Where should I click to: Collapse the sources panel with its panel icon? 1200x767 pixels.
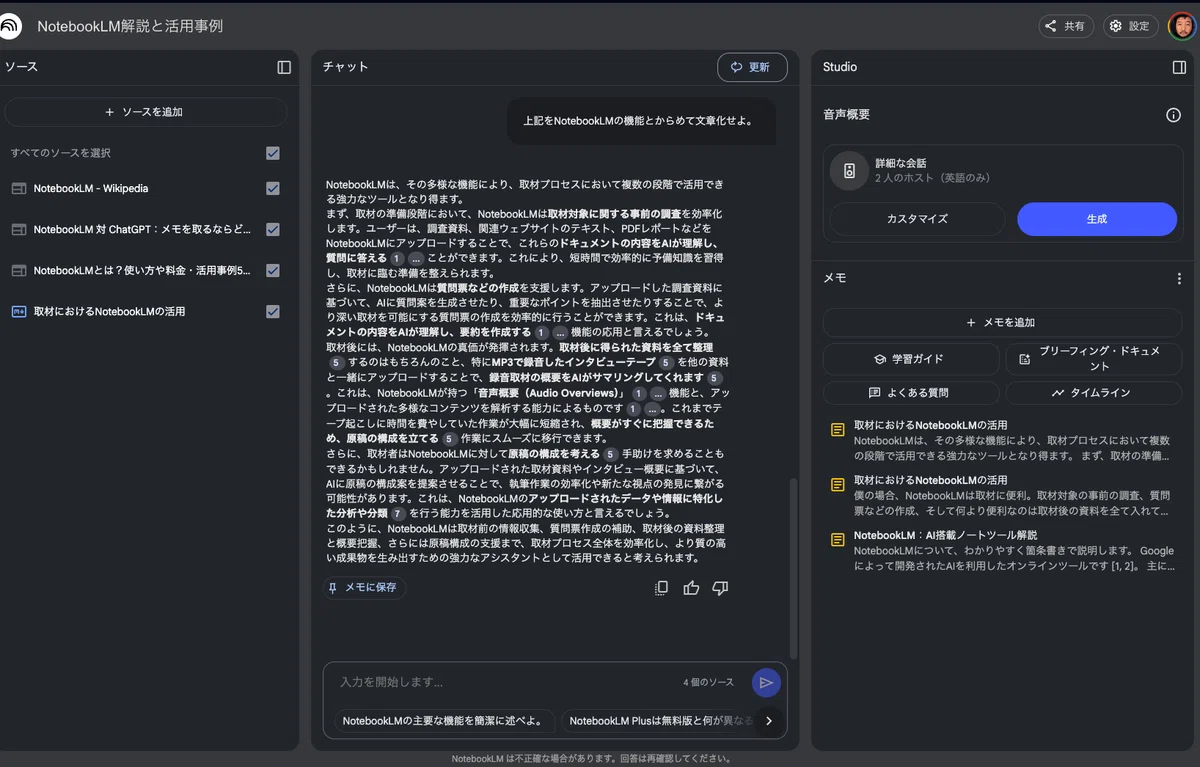[x=284, y=67]
